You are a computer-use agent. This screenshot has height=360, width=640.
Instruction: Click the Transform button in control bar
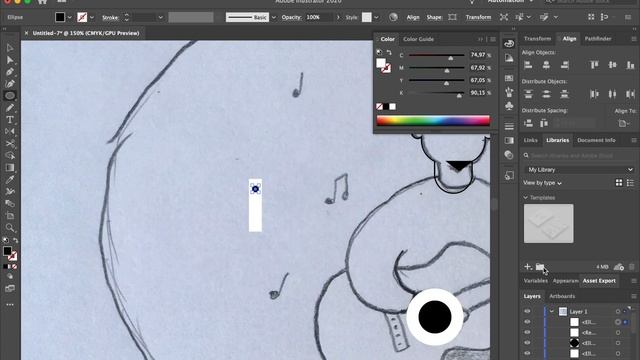pos(478,17)
